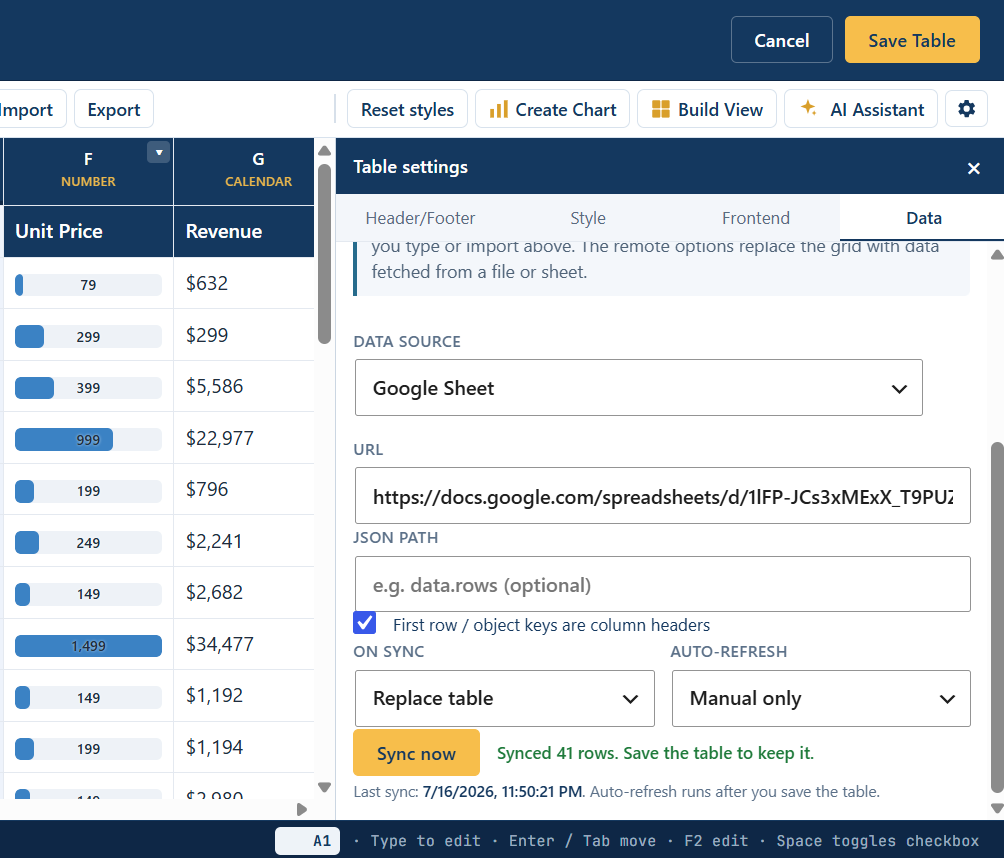Viewport: 1004px width, 858px height.
Task: Open the settings gear in toolbar
Action: (966, 109)
